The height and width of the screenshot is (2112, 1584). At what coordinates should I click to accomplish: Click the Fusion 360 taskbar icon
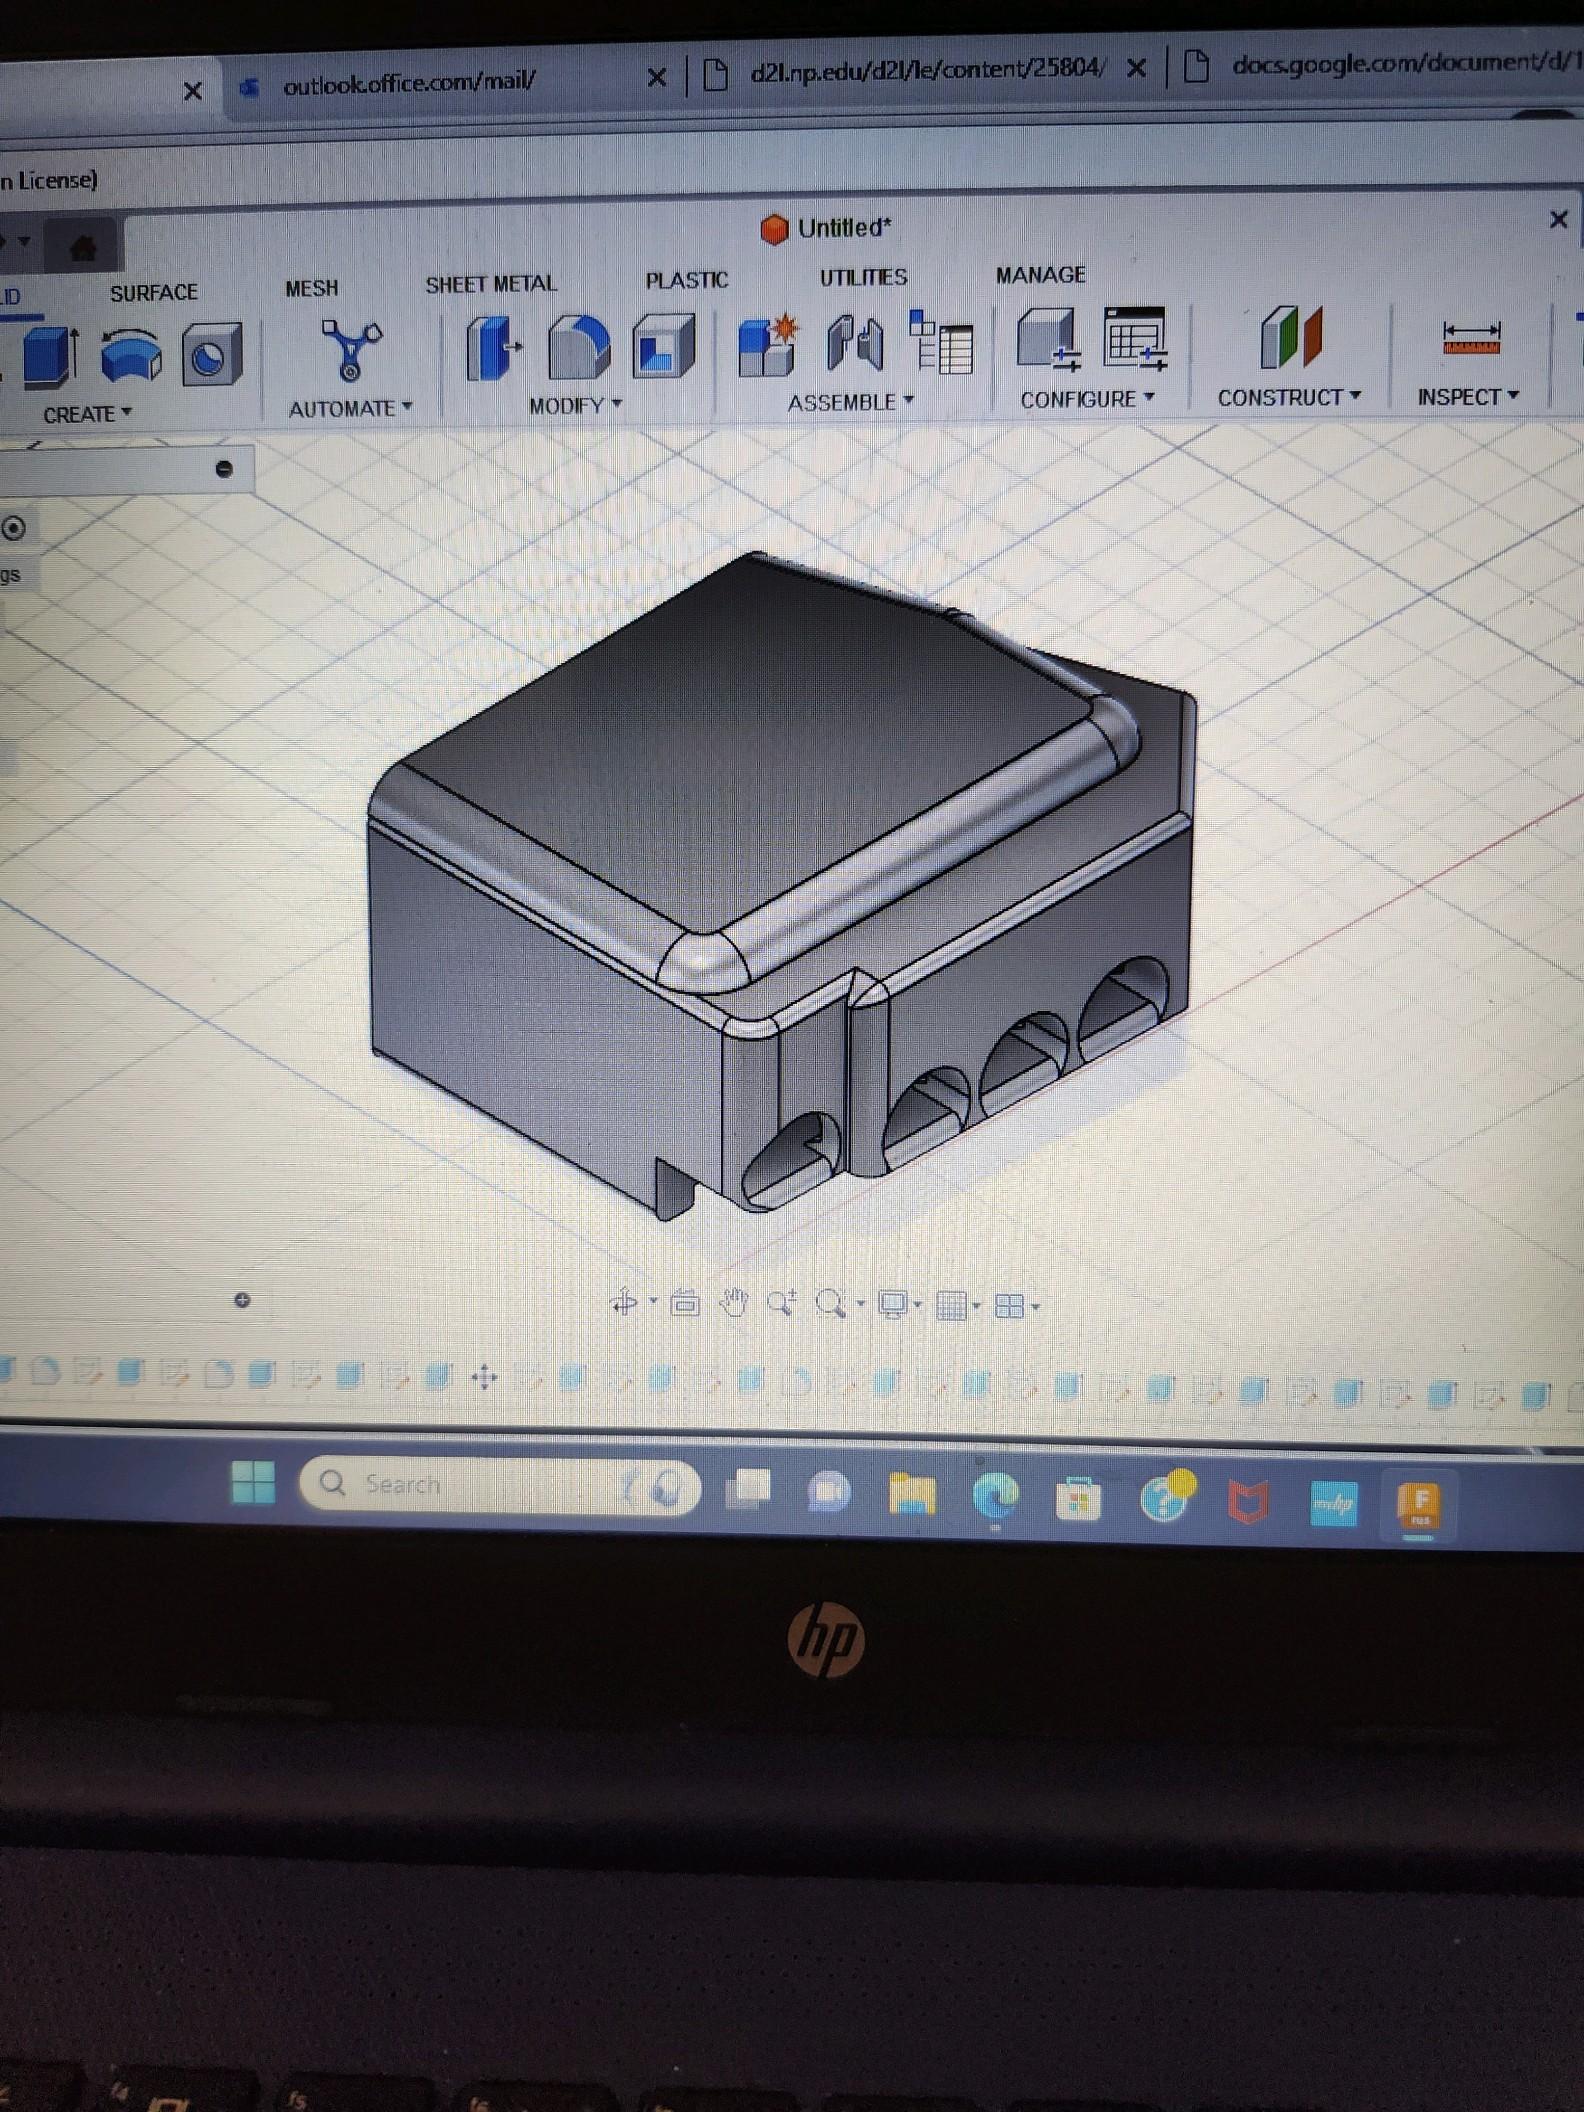(x=1419, y=1505)
